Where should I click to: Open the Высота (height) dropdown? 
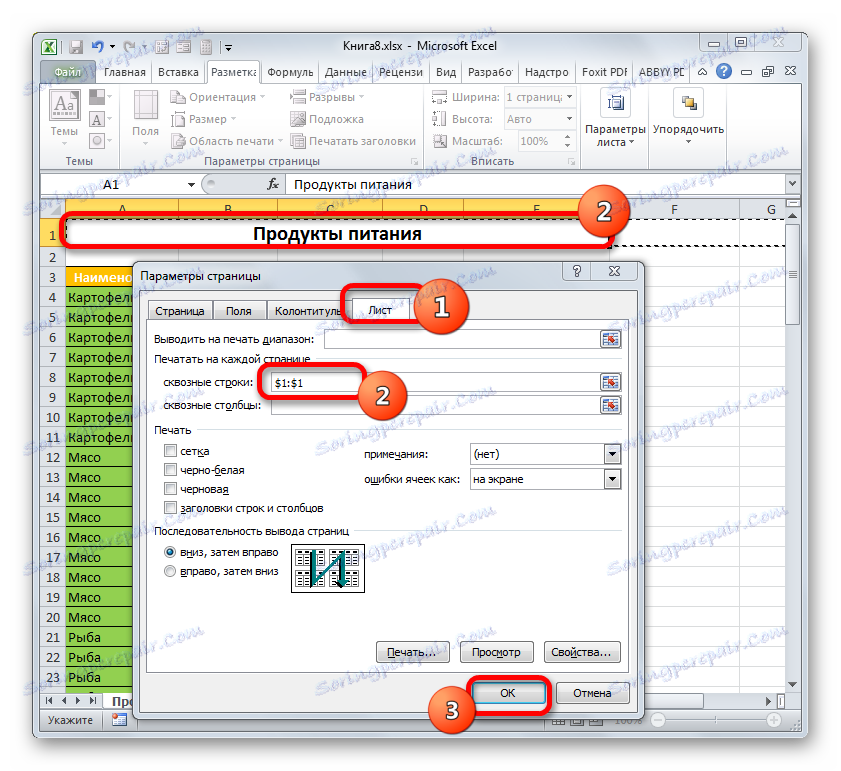click(x=569, y=119)
